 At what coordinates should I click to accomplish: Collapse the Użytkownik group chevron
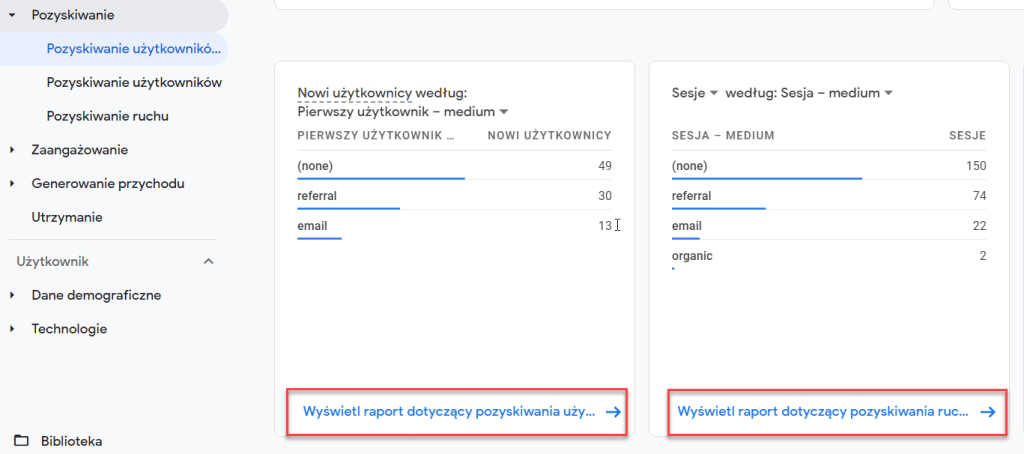pos(208,262)
